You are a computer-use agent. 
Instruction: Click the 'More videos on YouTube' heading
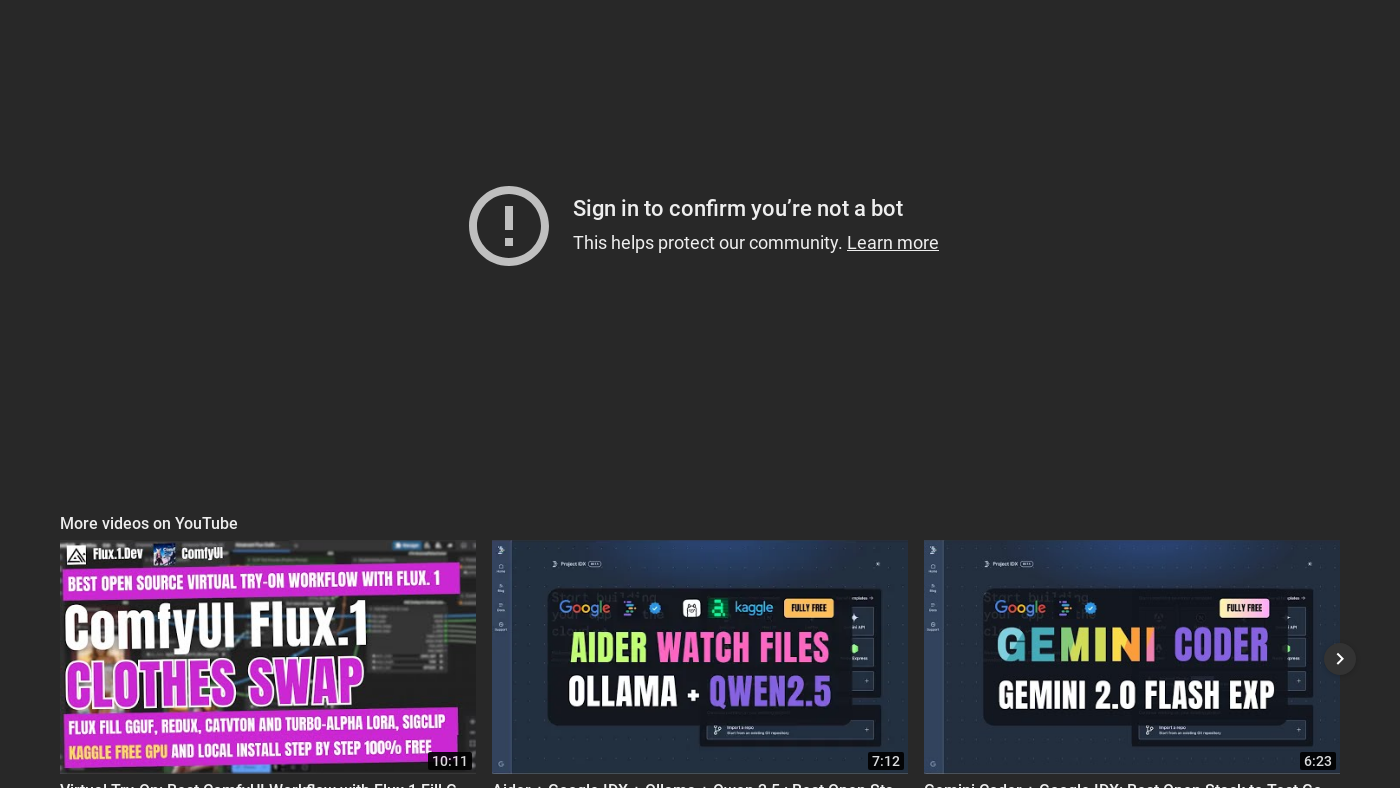(x=149, y=524)
